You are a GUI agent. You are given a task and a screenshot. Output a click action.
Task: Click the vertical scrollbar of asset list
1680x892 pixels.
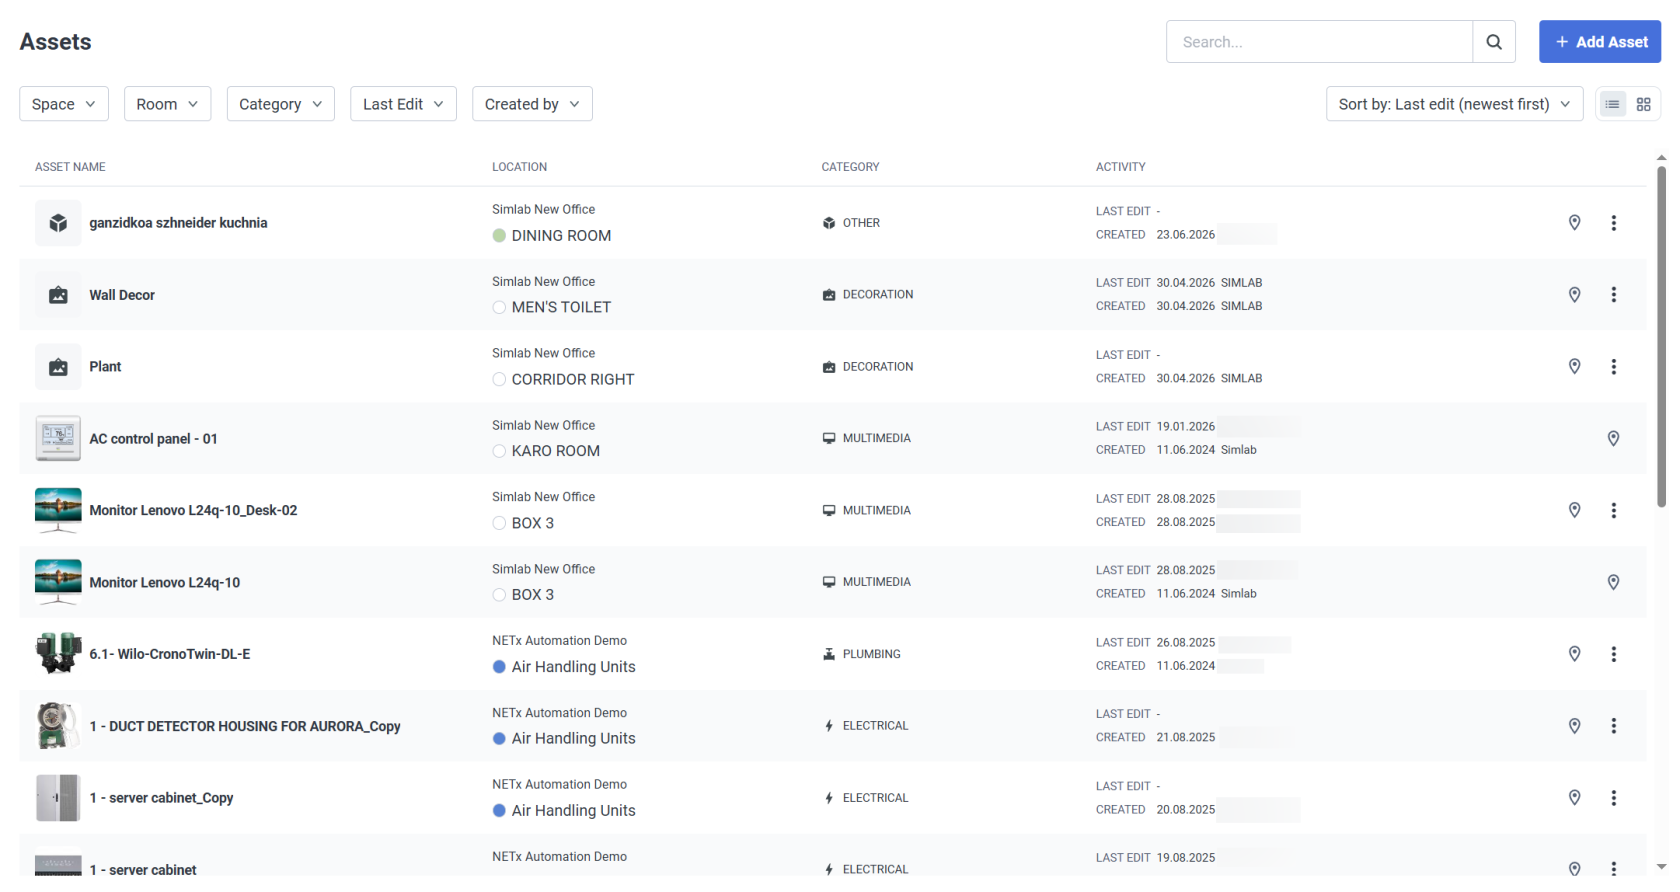[1661, 336]
